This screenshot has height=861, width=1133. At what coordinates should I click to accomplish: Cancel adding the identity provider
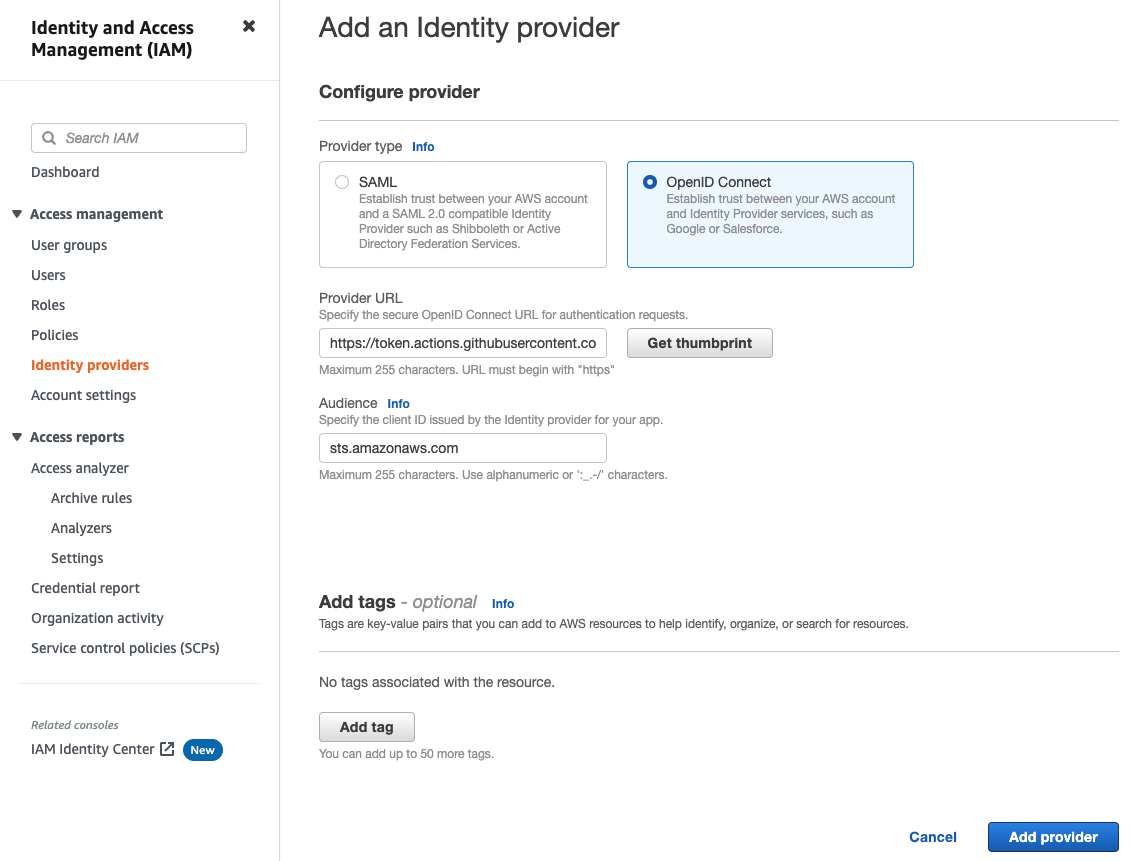click(932, 837)
